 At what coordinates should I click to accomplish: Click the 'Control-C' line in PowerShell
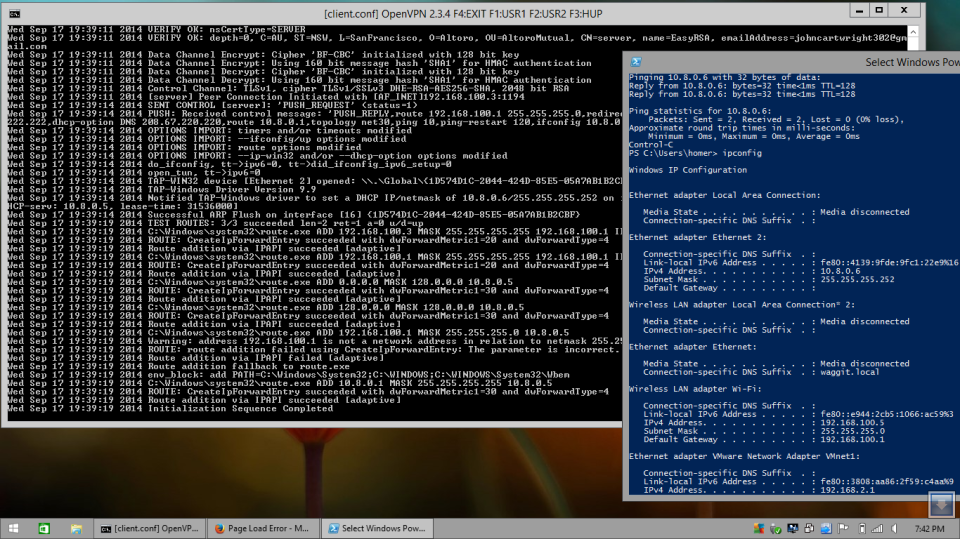click(x=651, y=145)
